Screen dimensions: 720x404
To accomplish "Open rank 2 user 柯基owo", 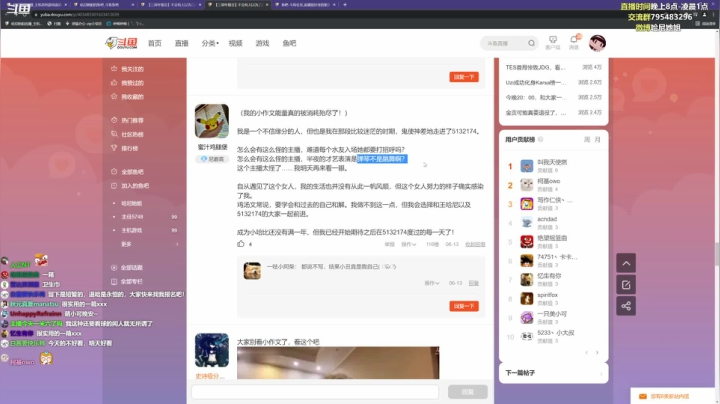I will (548, 181).
